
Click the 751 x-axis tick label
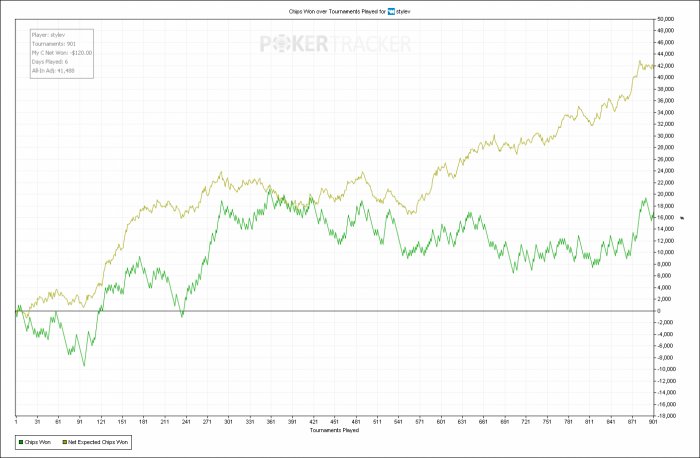[x=547, y=421]
